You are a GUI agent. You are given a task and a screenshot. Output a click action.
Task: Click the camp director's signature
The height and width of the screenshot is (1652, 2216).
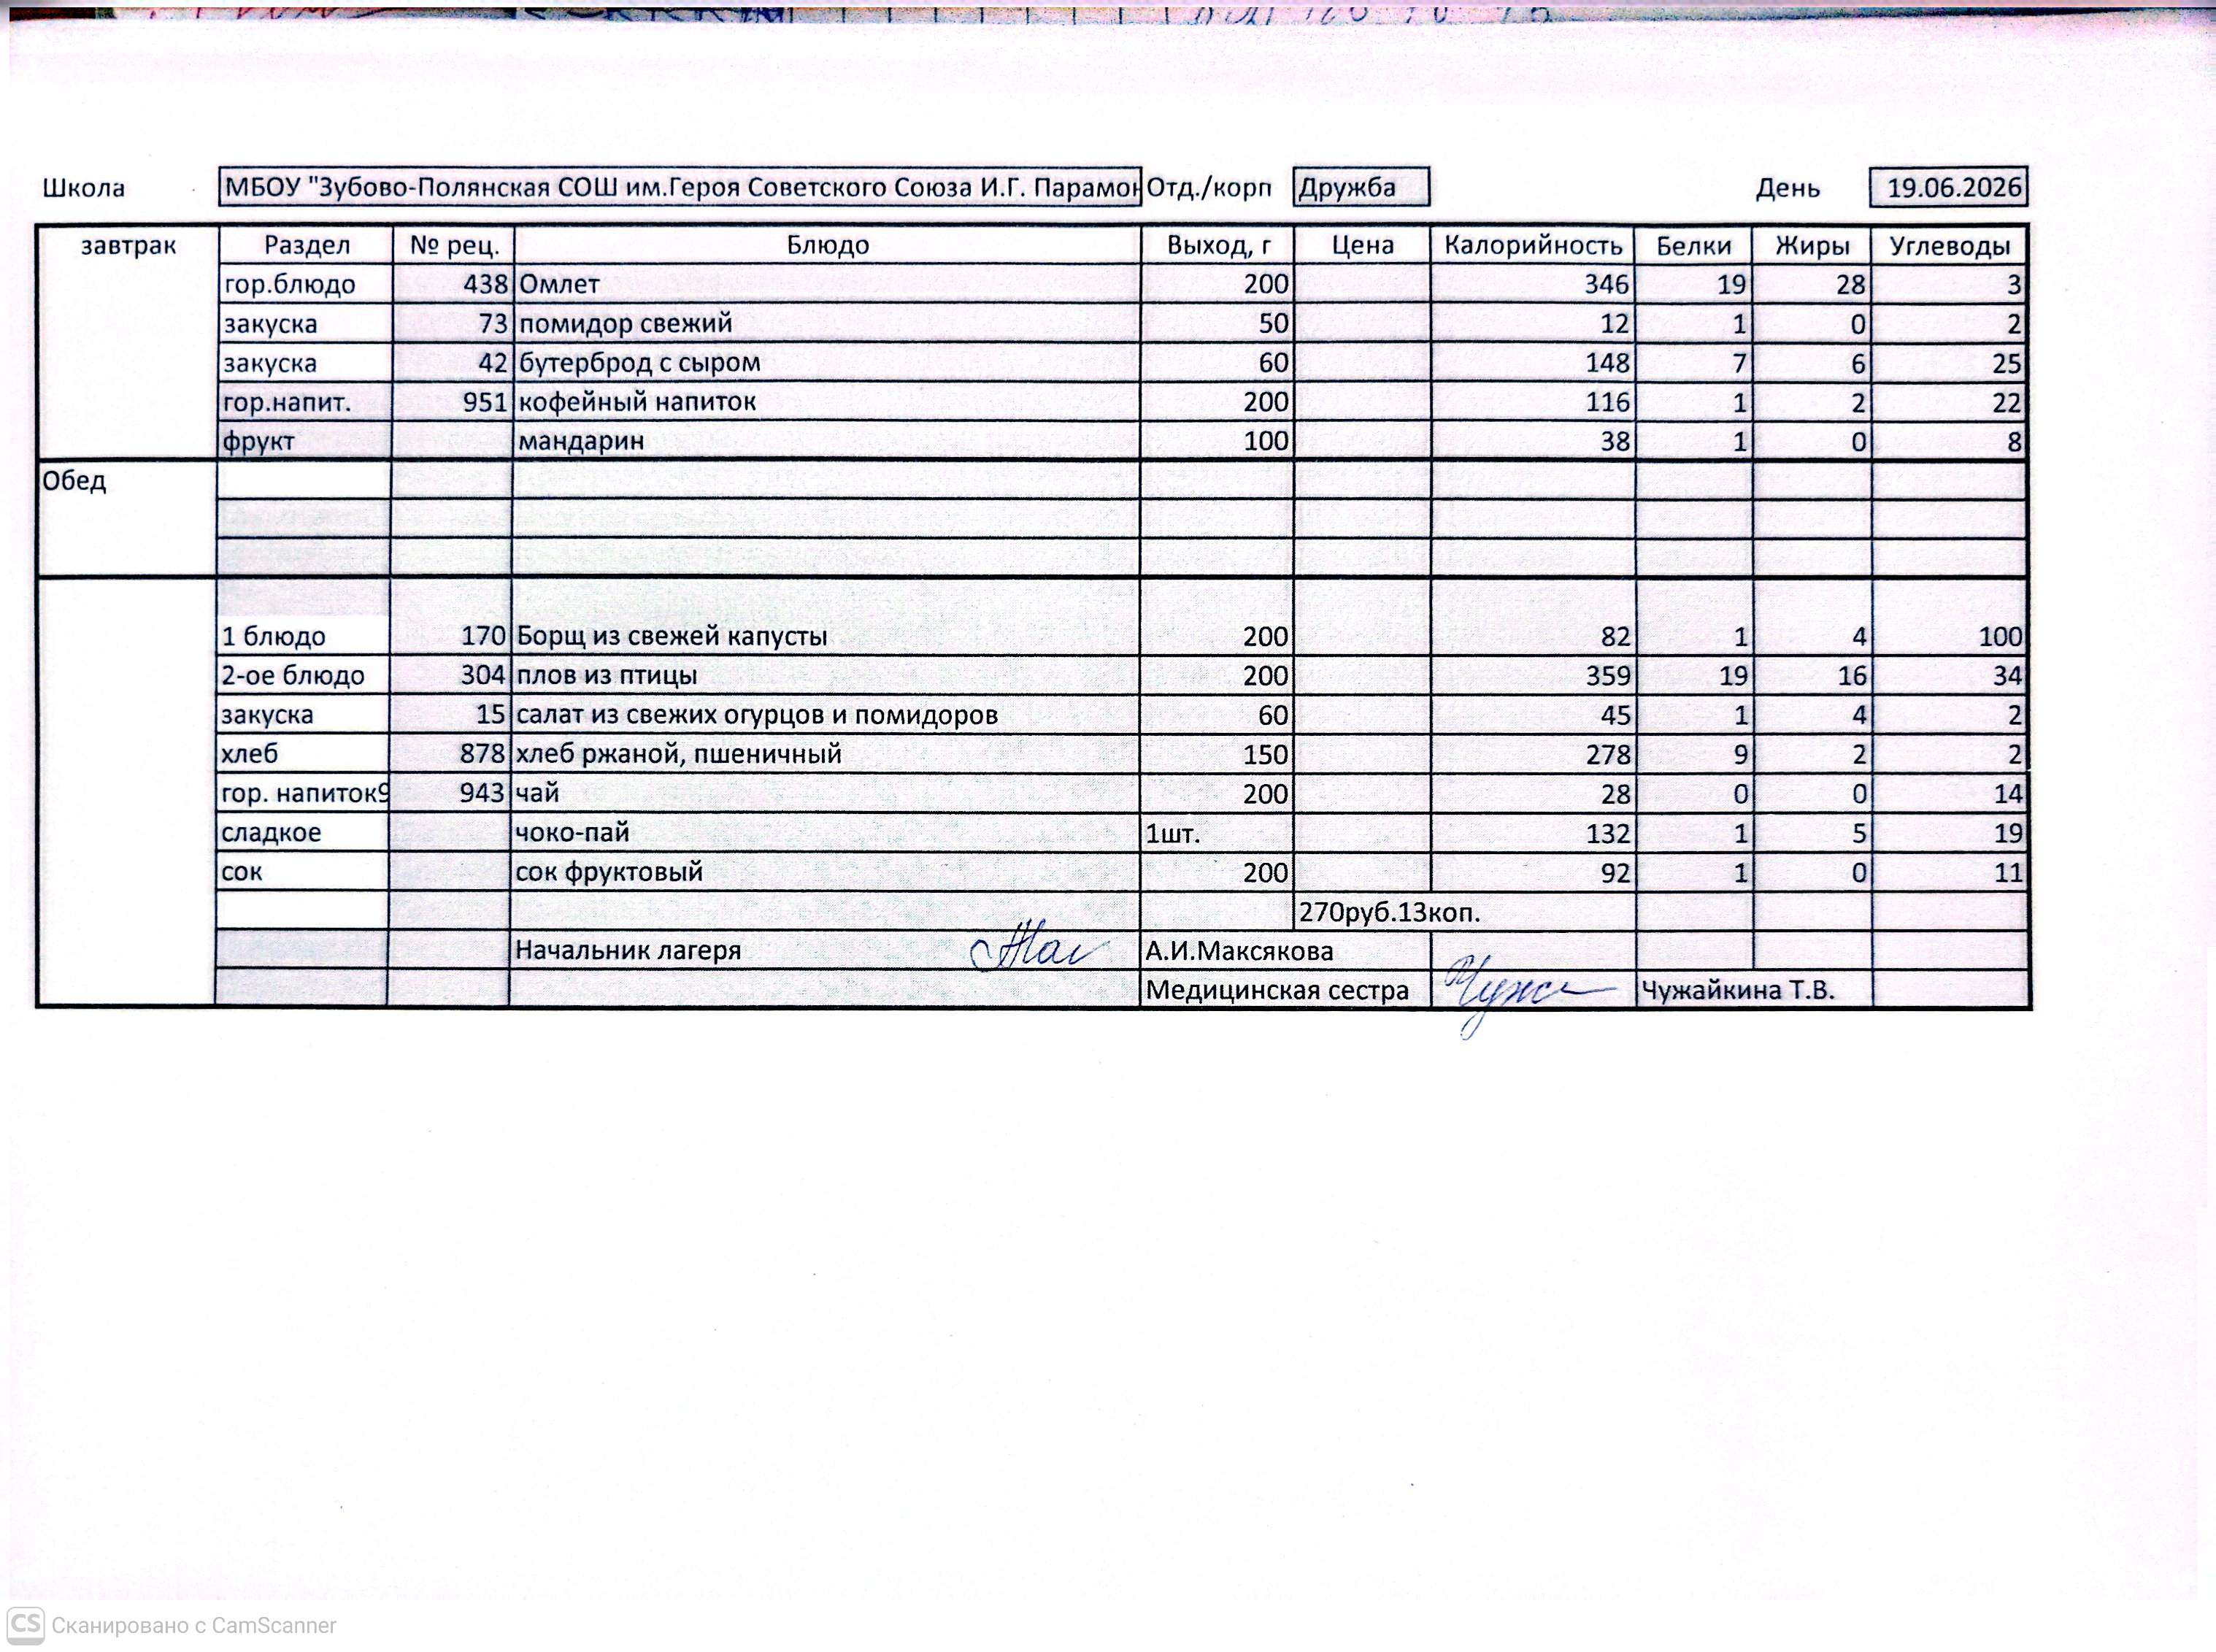tap(1038, 948)
